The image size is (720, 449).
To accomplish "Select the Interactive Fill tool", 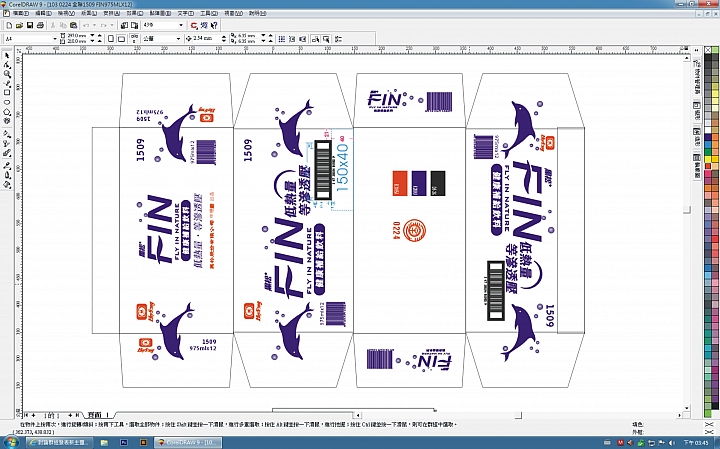I will click(x=6, y=135).
